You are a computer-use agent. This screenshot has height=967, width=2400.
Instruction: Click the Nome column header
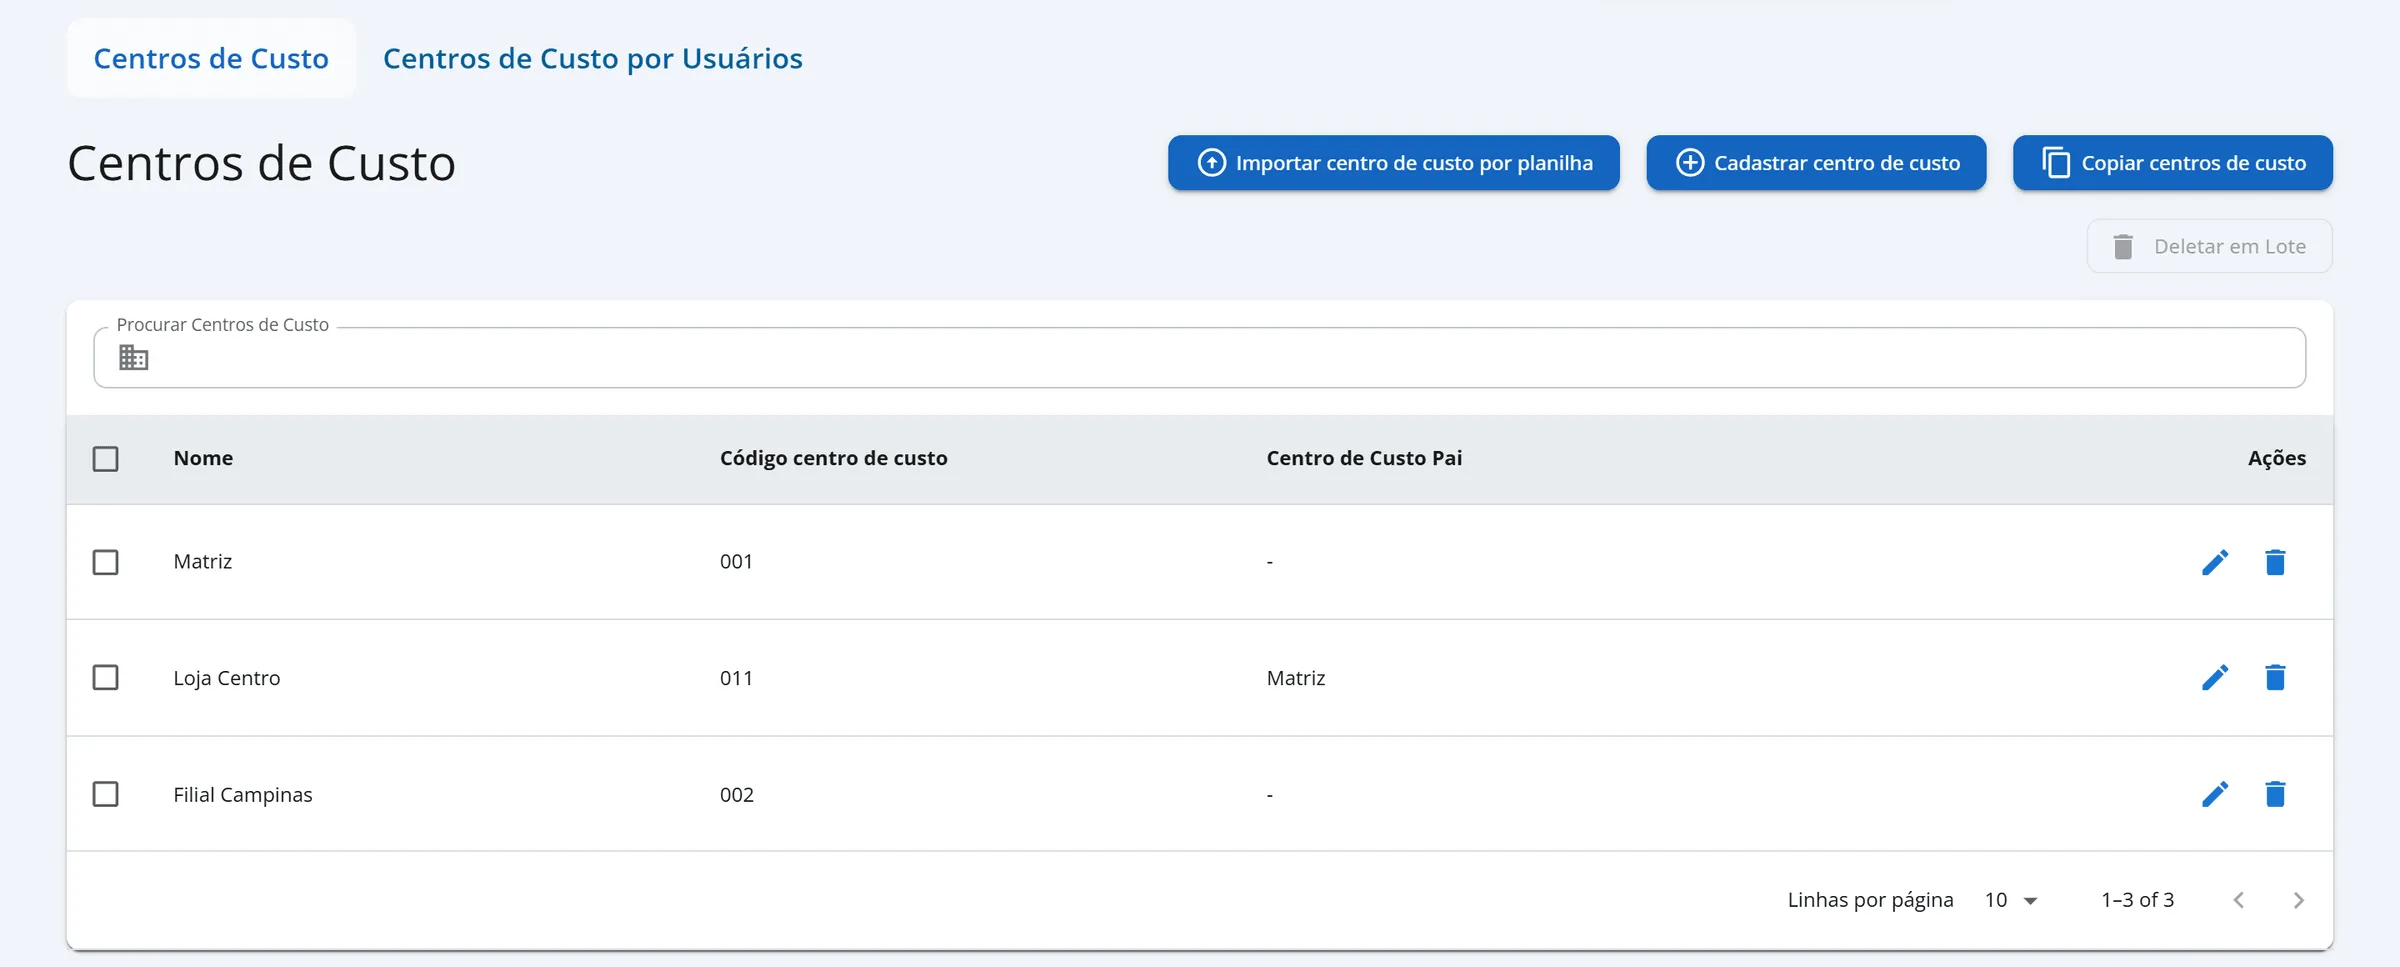[203, 458]
